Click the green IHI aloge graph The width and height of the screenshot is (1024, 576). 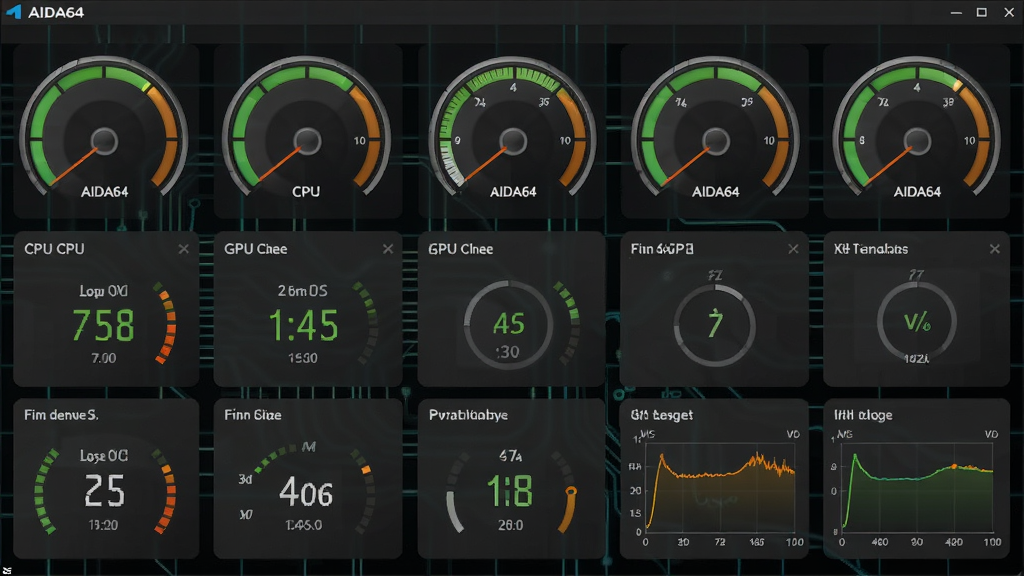(x=917, y=489)
